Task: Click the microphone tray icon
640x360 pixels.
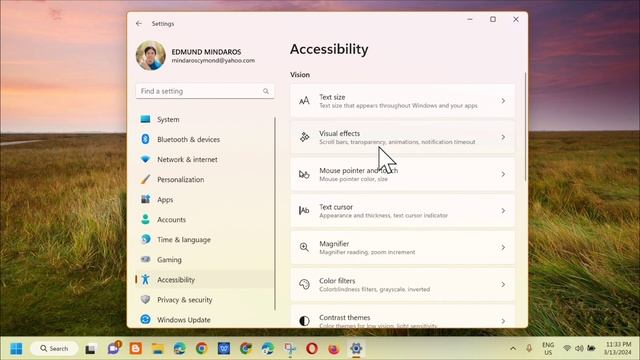Action: click(529, 349)
